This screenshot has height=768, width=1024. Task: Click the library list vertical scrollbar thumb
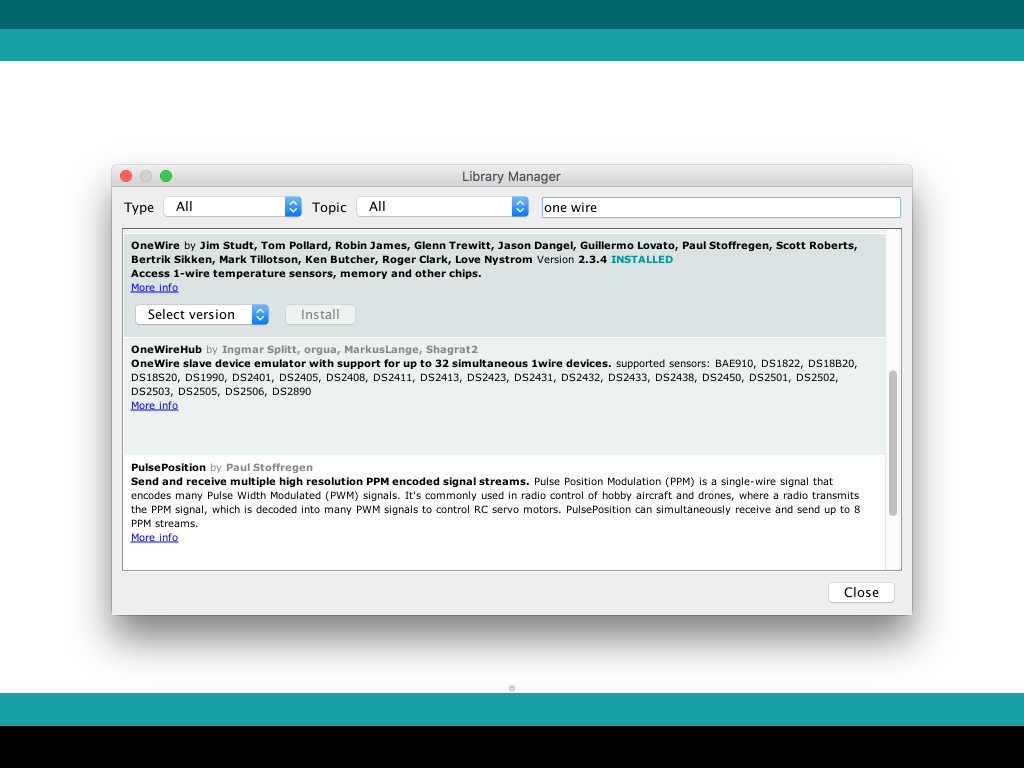click(893, 443)
